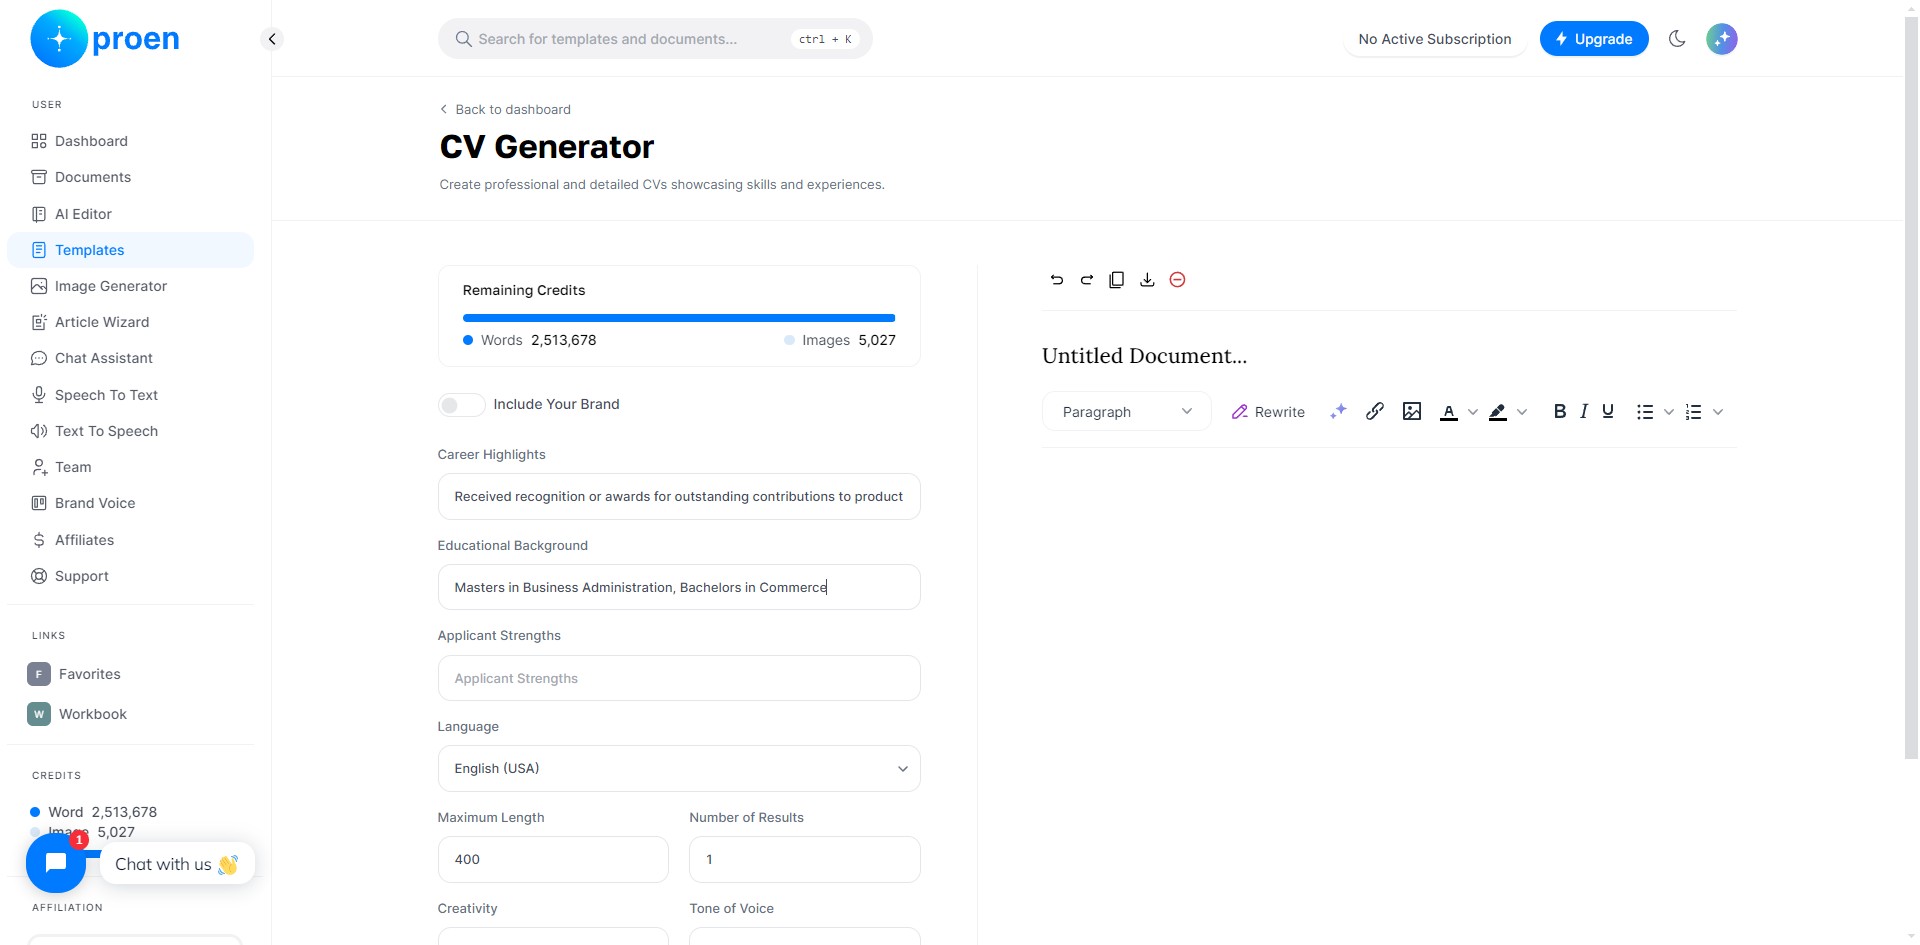The width and height of the screenshot is (1920, 945).
Task: Open the chat bubble widget
Action: [x=56, y=863]
